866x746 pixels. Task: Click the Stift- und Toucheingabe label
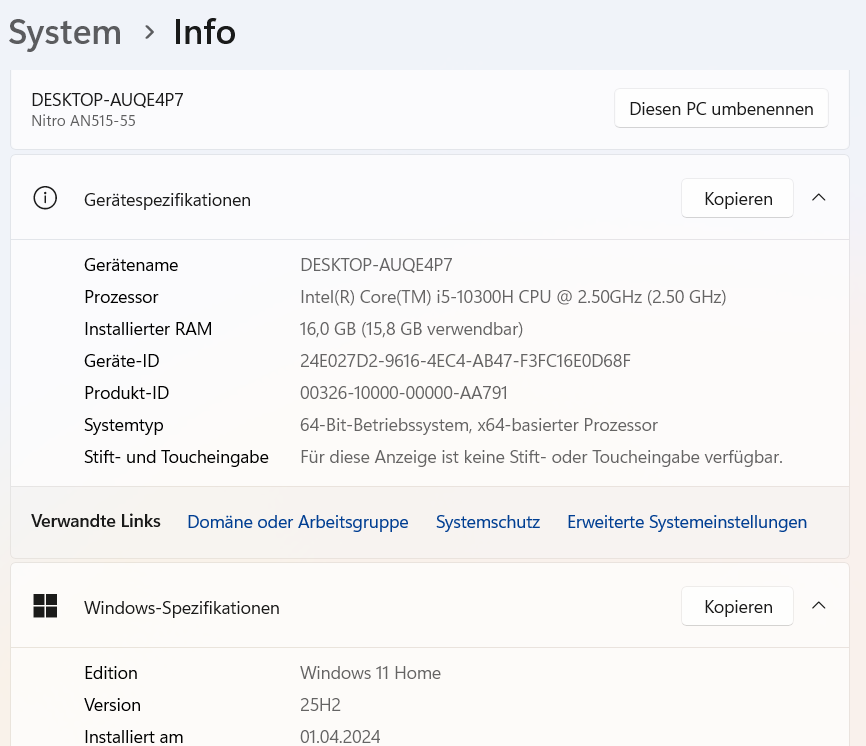[x=176, y=457]
